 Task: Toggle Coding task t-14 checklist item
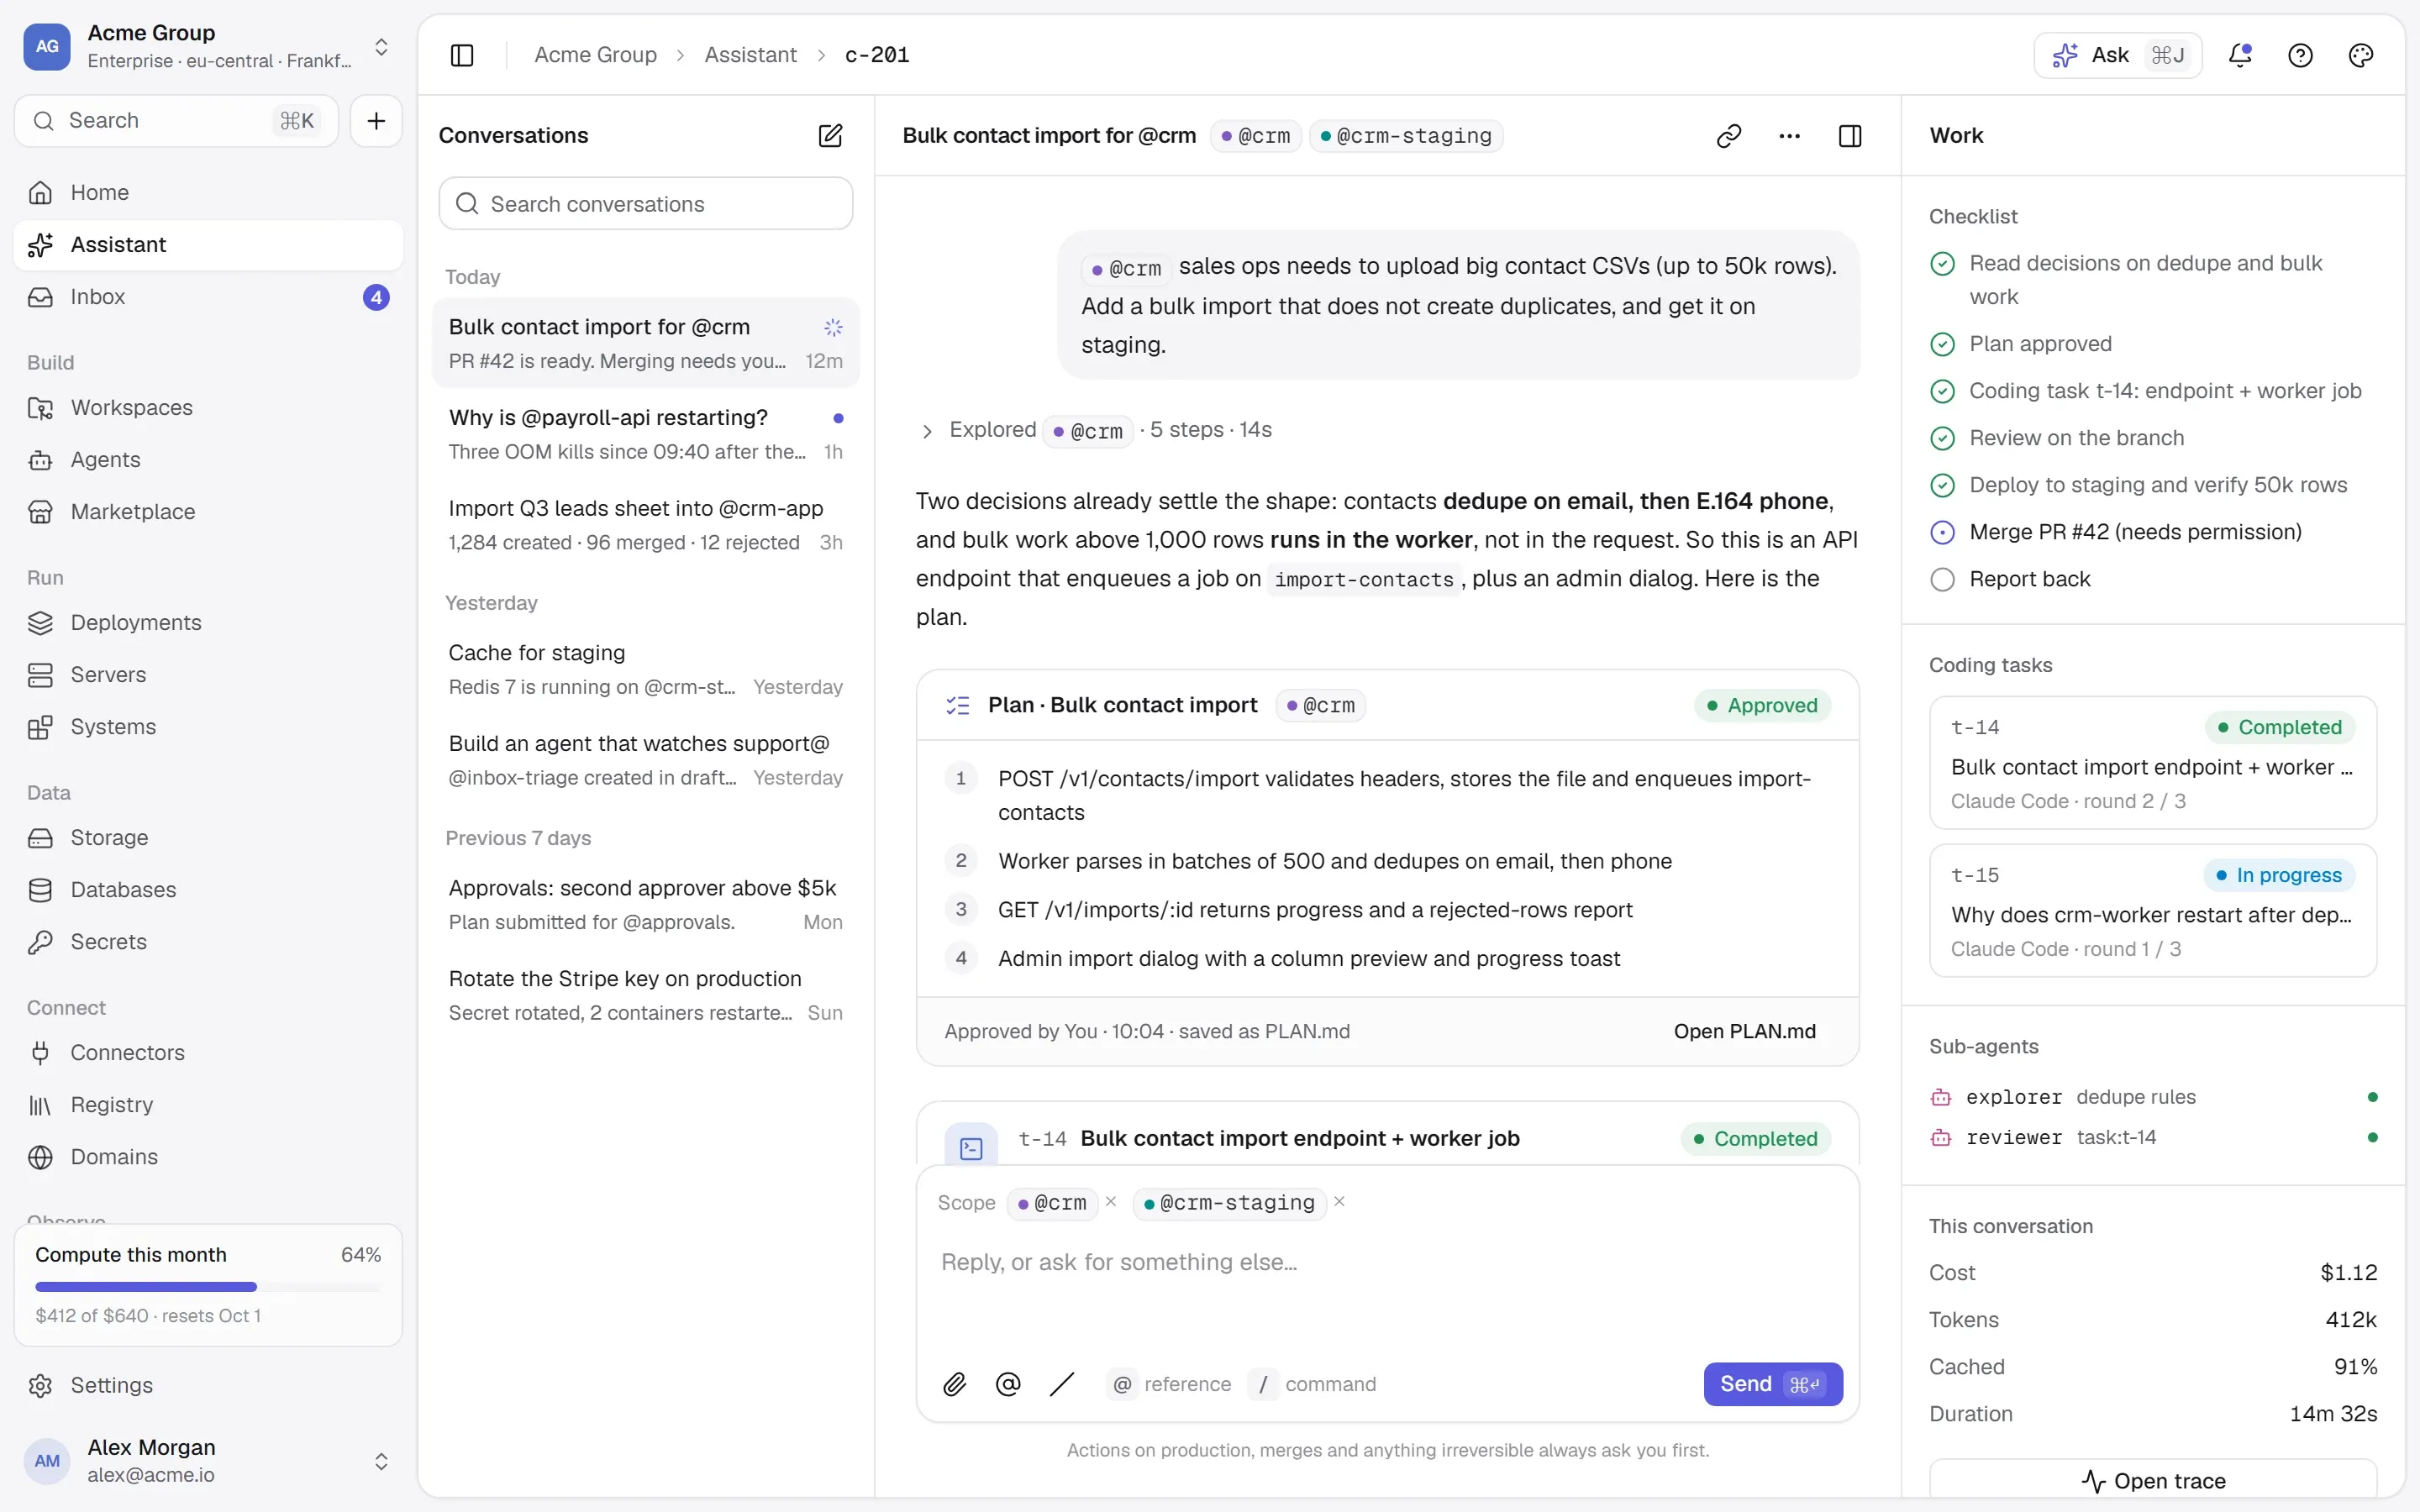tap(1942, 391)
